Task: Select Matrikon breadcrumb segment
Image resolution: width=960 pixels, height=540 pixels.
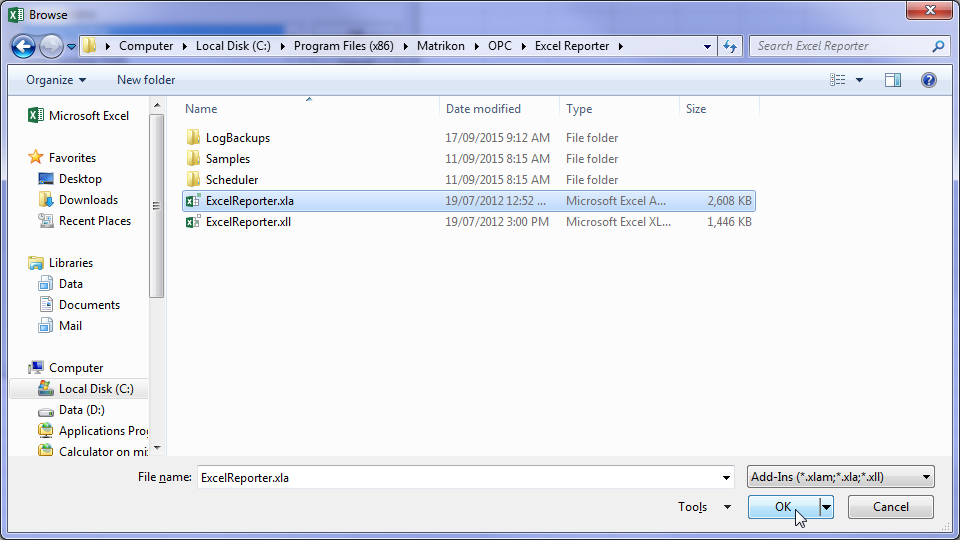Action: tap(441, 46)
